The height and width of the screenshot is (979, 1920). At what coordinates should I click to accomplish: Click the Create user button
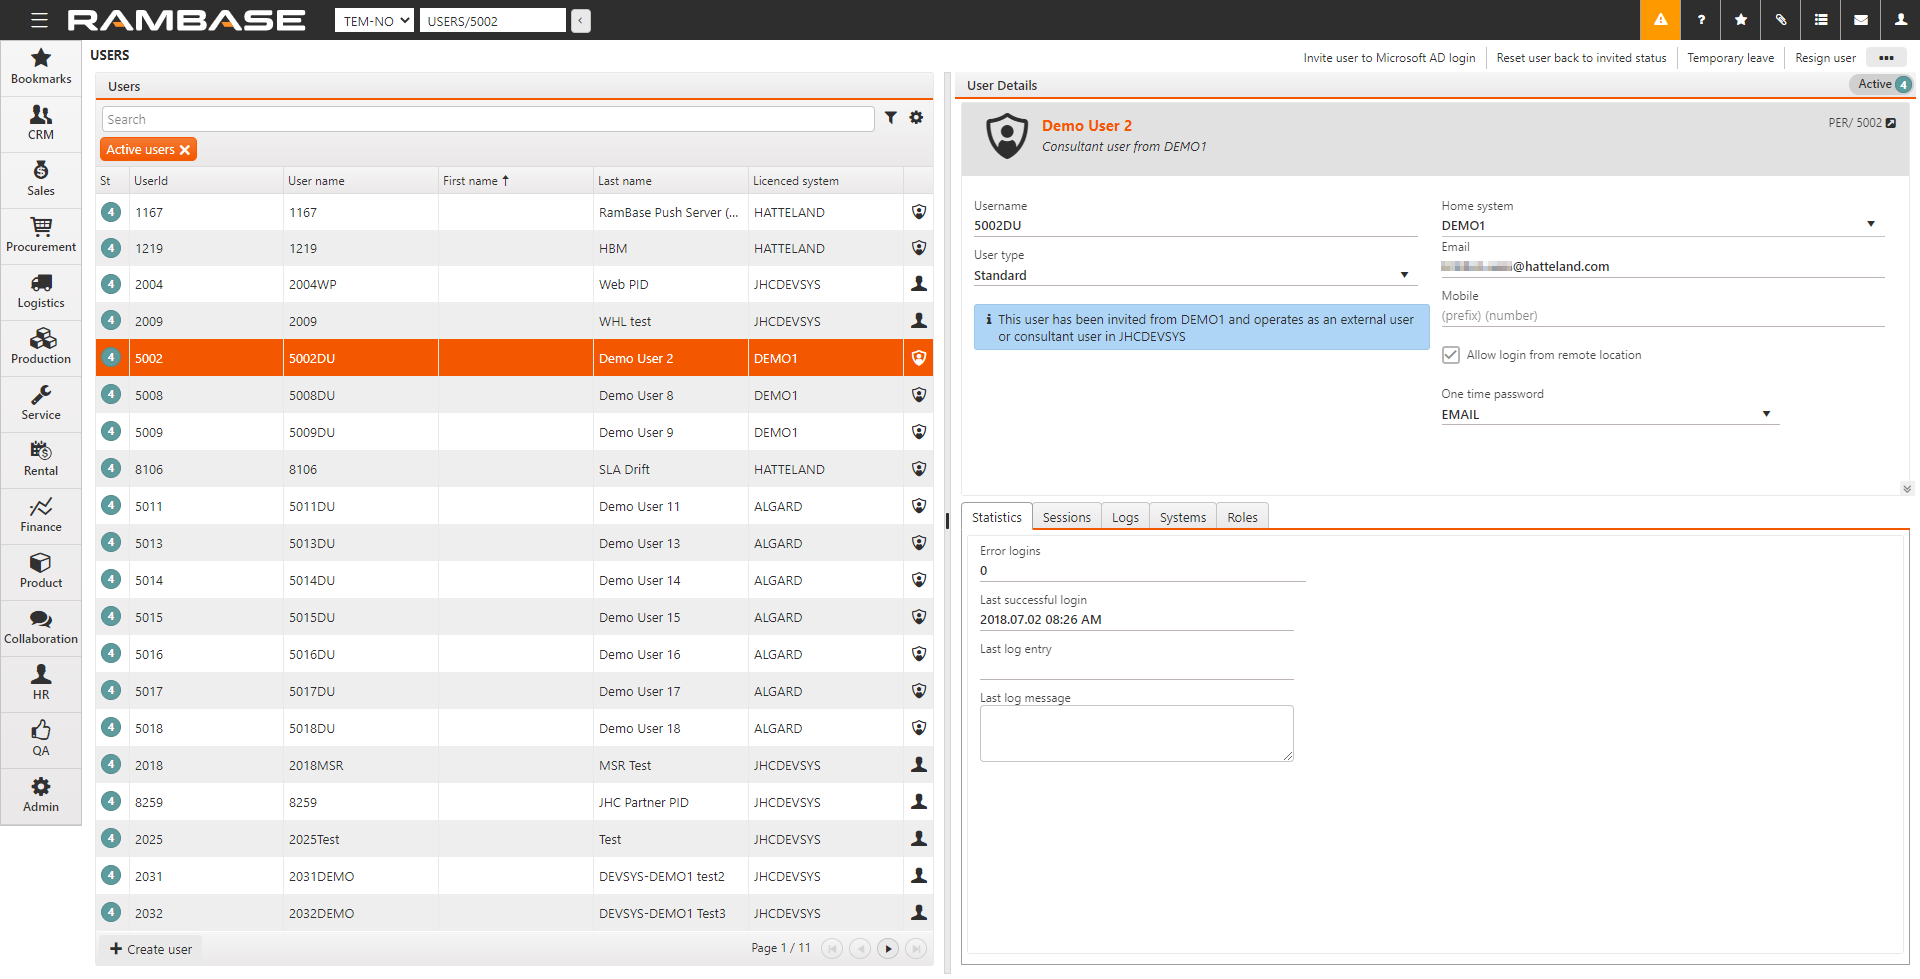(x=151, y=949)
